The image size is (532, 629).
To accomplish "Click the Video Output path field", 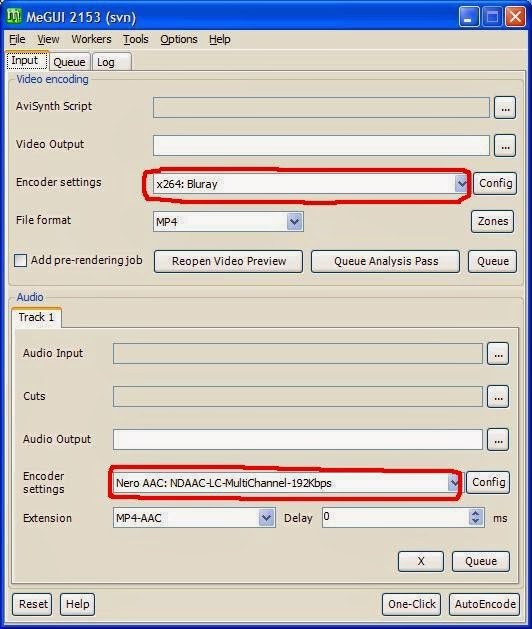I will pyautogui.click(x=321, y=145).
